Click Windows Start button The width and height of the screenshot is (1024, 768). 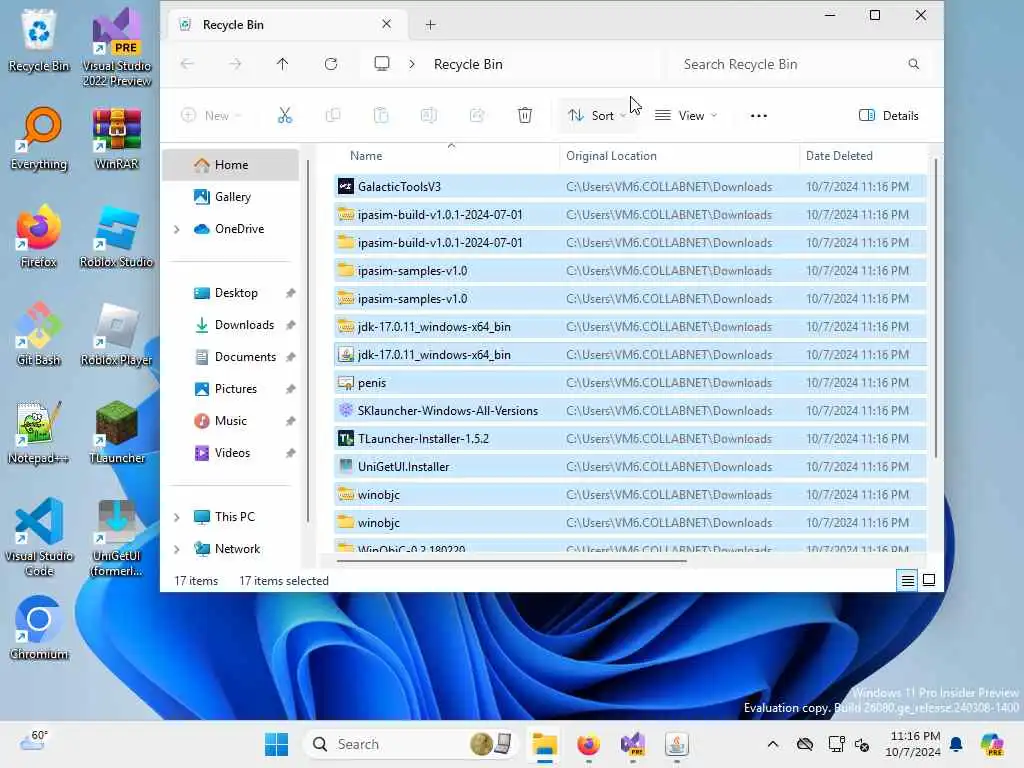click(276, 744)
